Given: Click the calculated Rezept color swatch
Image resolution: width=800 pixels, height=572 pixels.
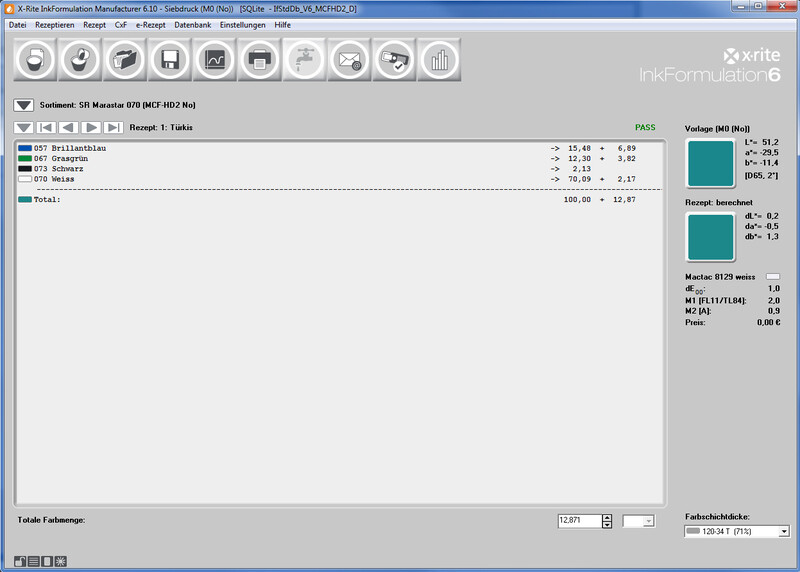Looking at the screenshot, I should [x=710, y=237].
